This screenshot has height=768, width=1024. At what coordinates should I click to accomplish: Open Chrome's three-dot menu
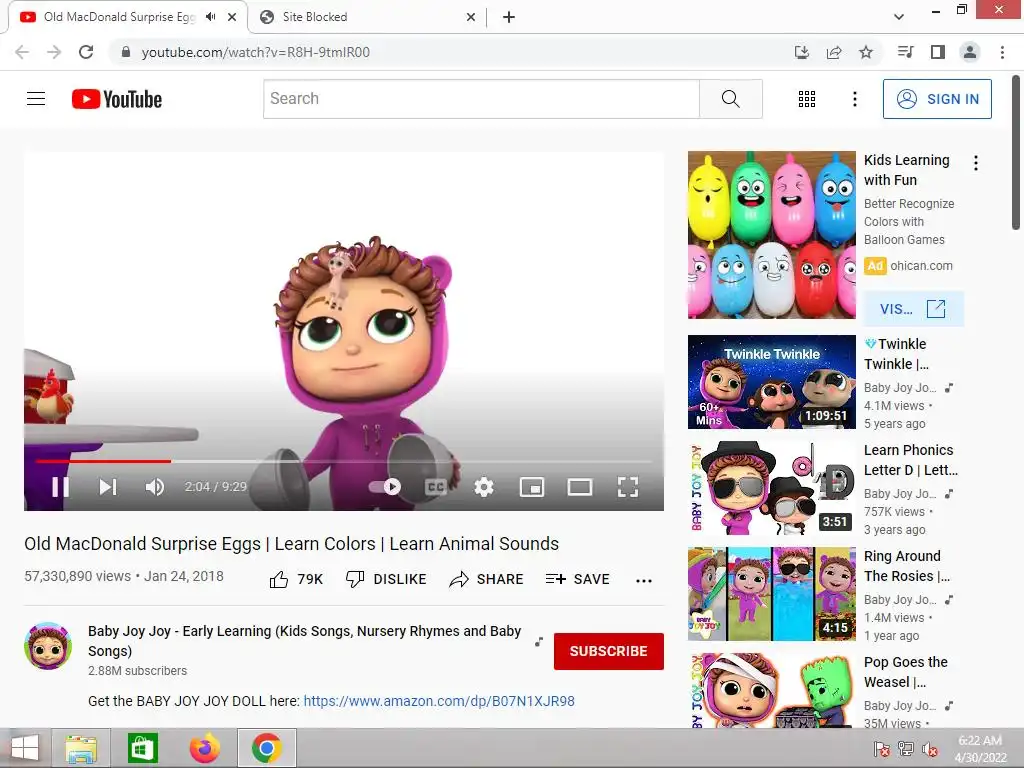(x=1002, y=52)
